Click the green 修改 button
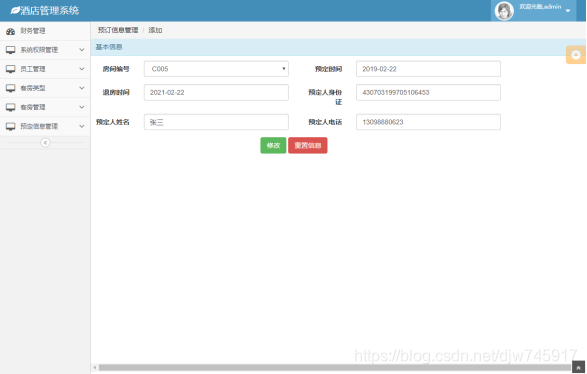 click(x=273, y=145)
